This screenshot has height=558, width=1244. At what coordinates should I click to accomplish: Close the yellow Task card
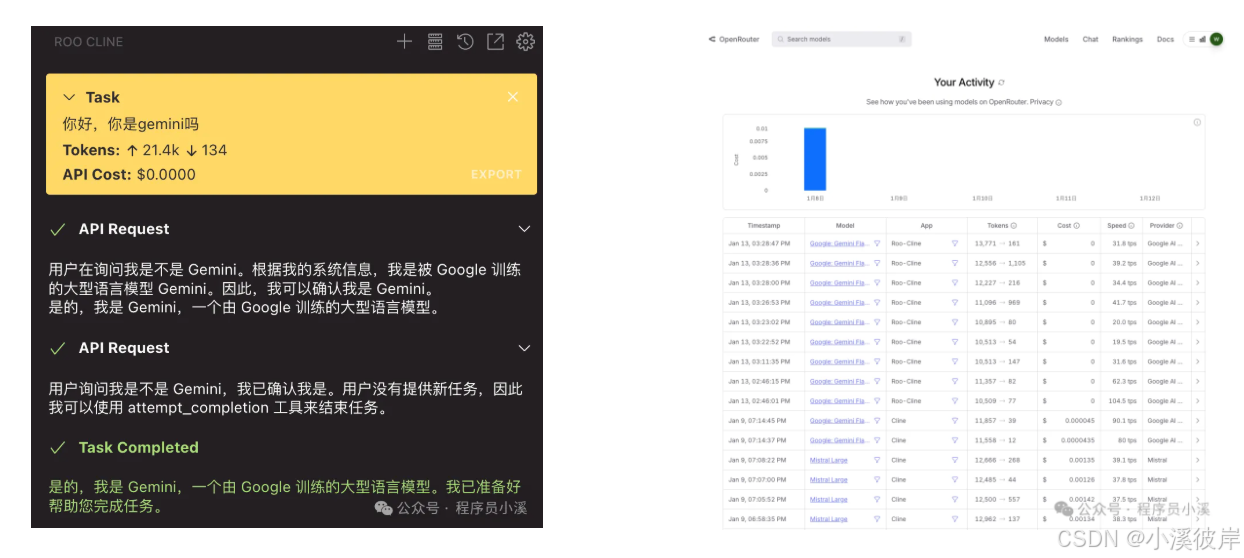(x=513, y=97)
